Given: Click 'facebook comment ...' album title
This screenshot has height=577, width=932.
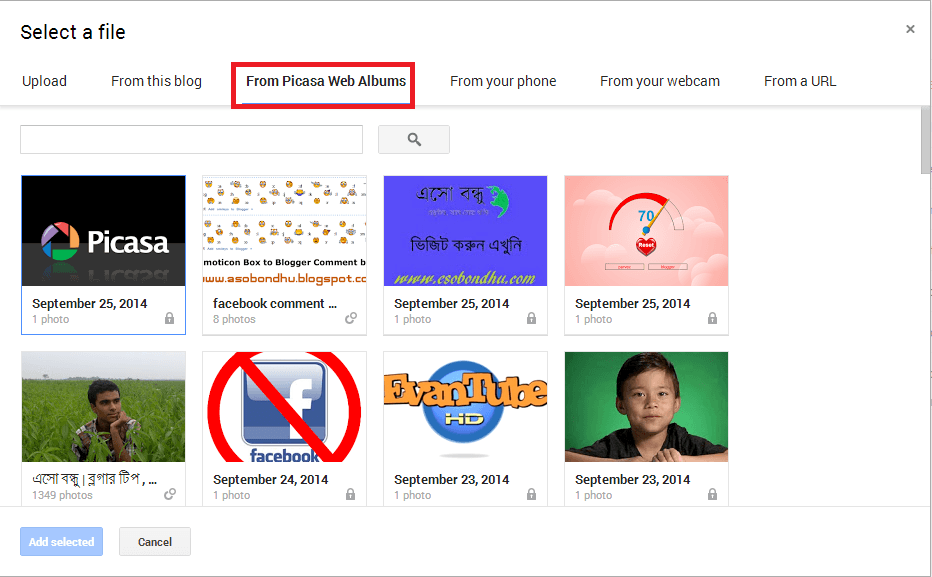Looking at the screenshot, I should point(275,303).
